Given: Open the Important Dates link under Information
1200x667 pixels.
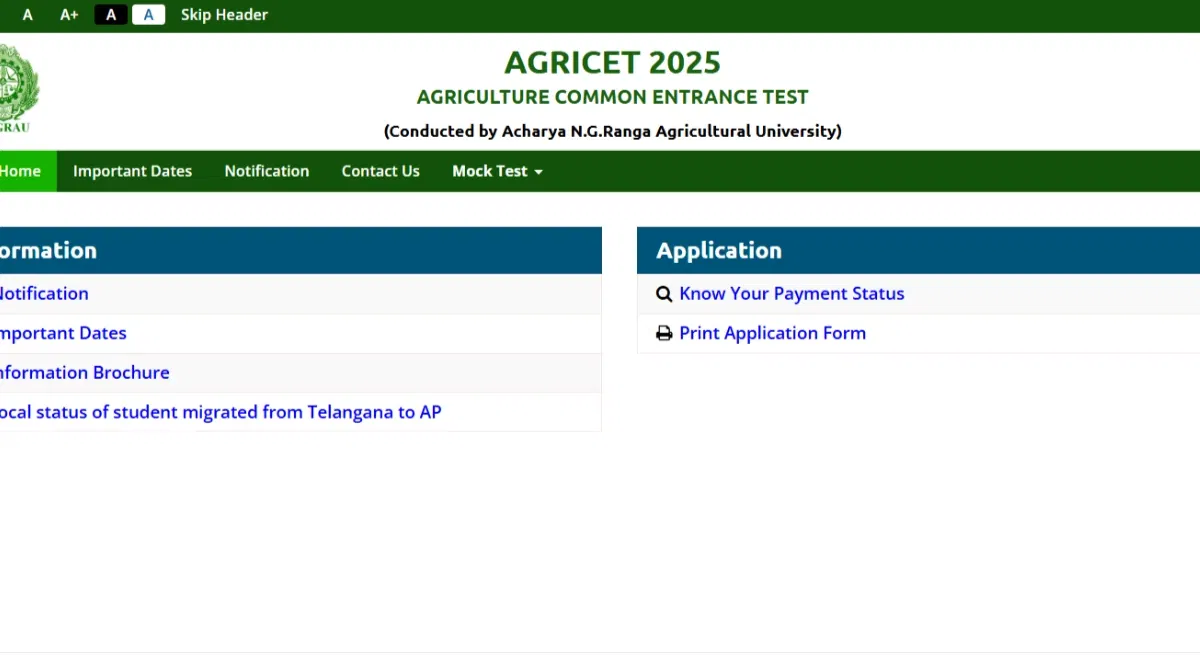Looking at the screenshot, I should [x=63, y=333].
